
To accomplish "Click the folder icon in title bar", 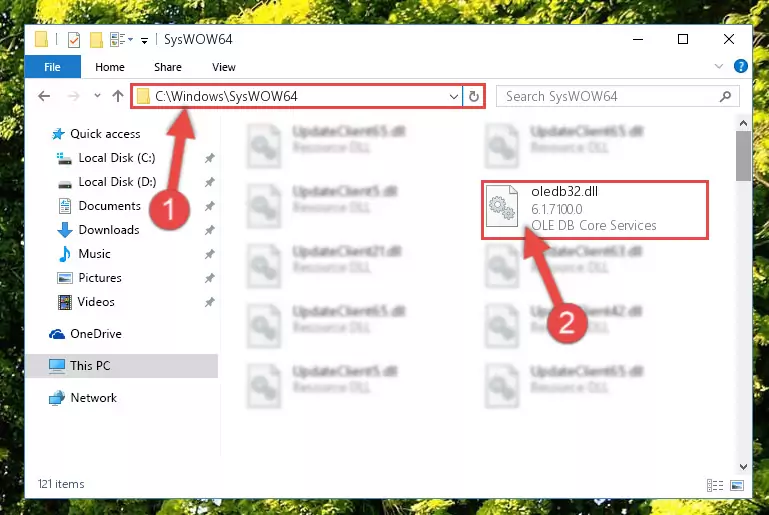I will click(x=42, y=39).
